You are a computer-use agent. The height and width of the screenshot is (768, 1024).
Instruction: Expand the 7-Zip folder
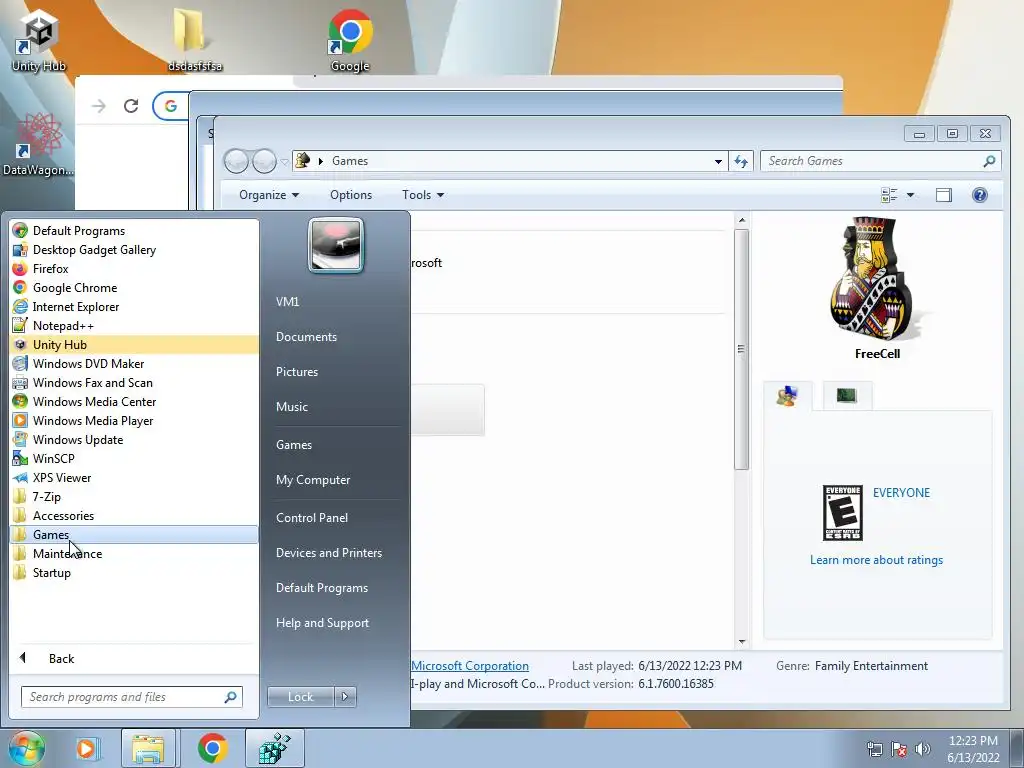coord(134,496)
